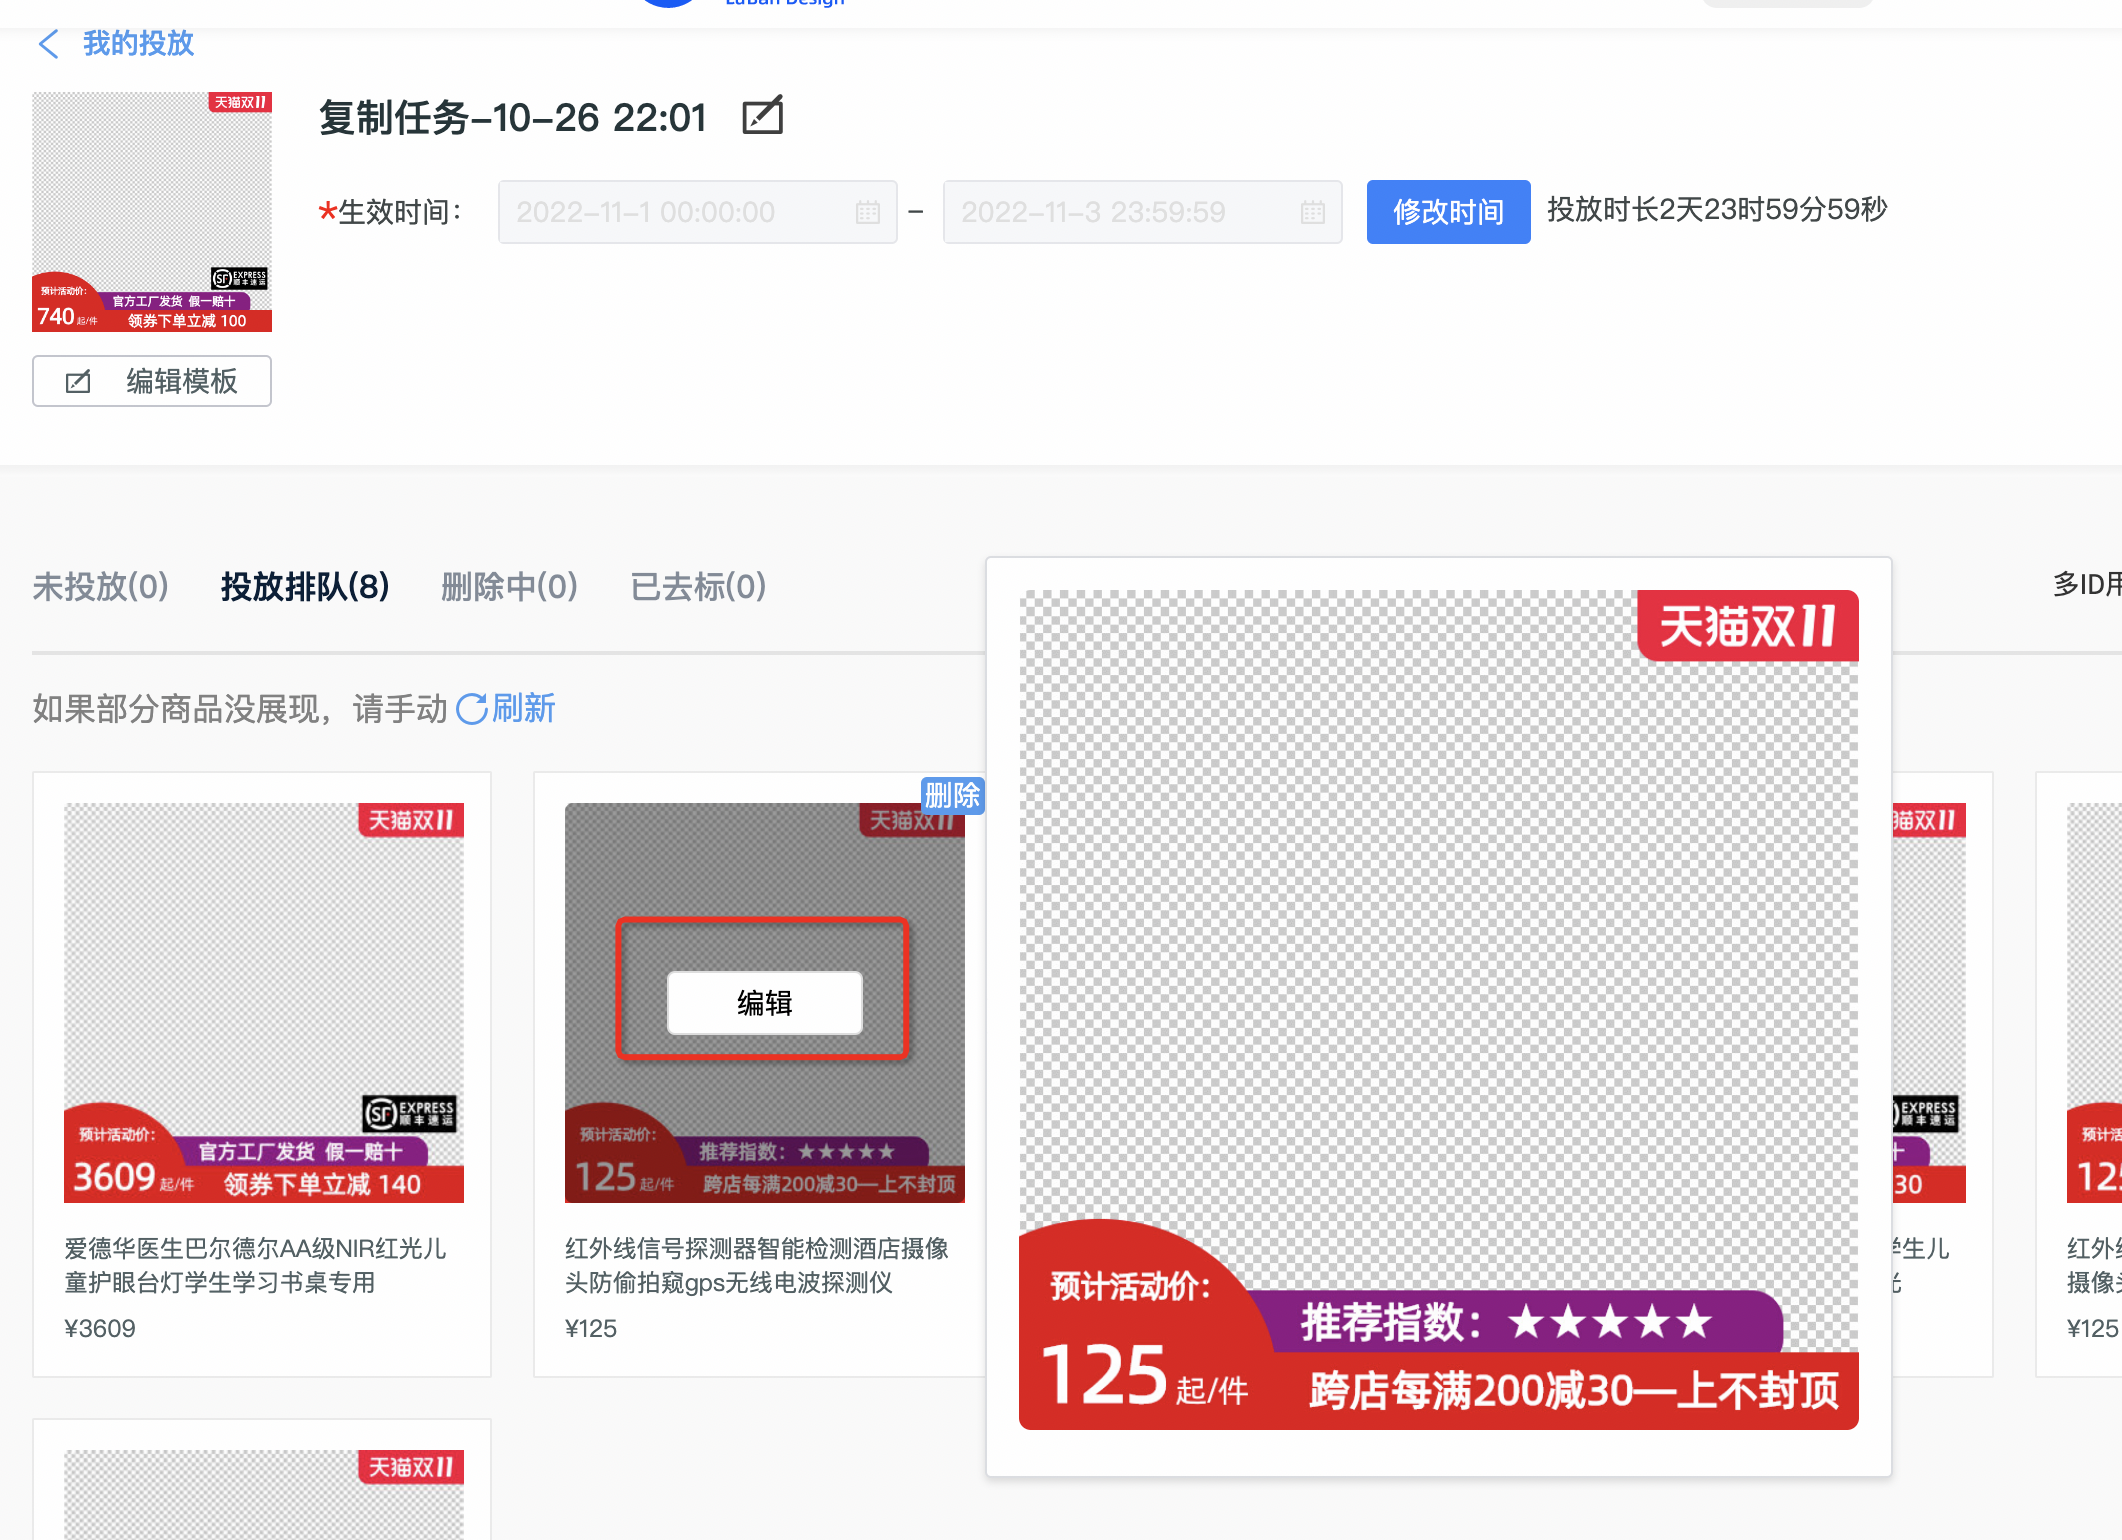Click the 投放时长2天23时59分59秒 text
This screenshot has width=2122, height=1540.
1717,210
